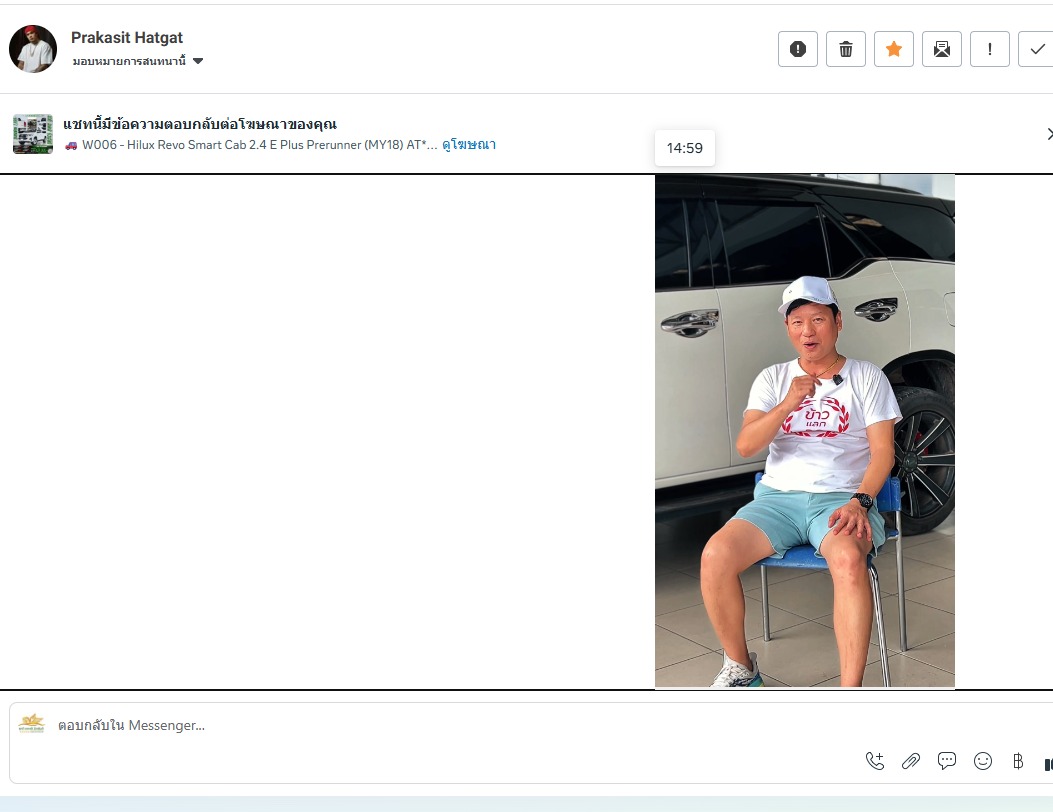
Task: Mark conversation unread via envelope icon
Action: click(x=942, y=49)
